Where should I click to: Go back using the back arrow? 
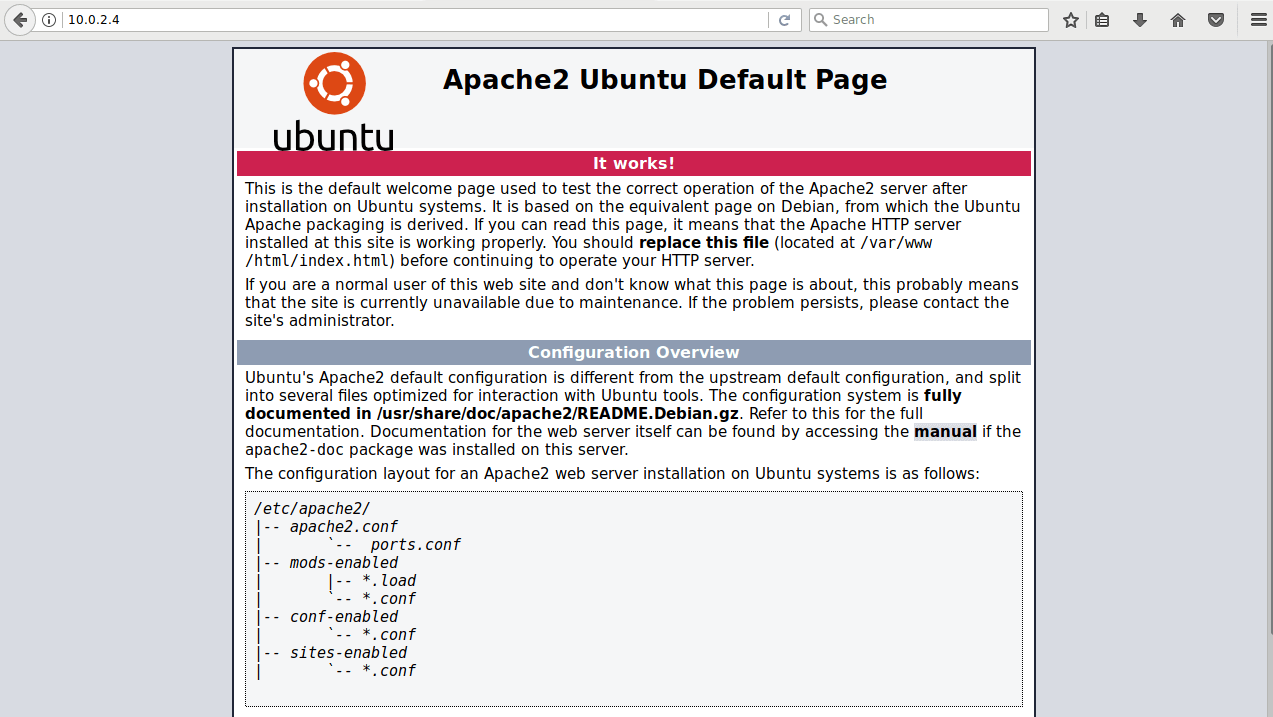pos(20,20)
